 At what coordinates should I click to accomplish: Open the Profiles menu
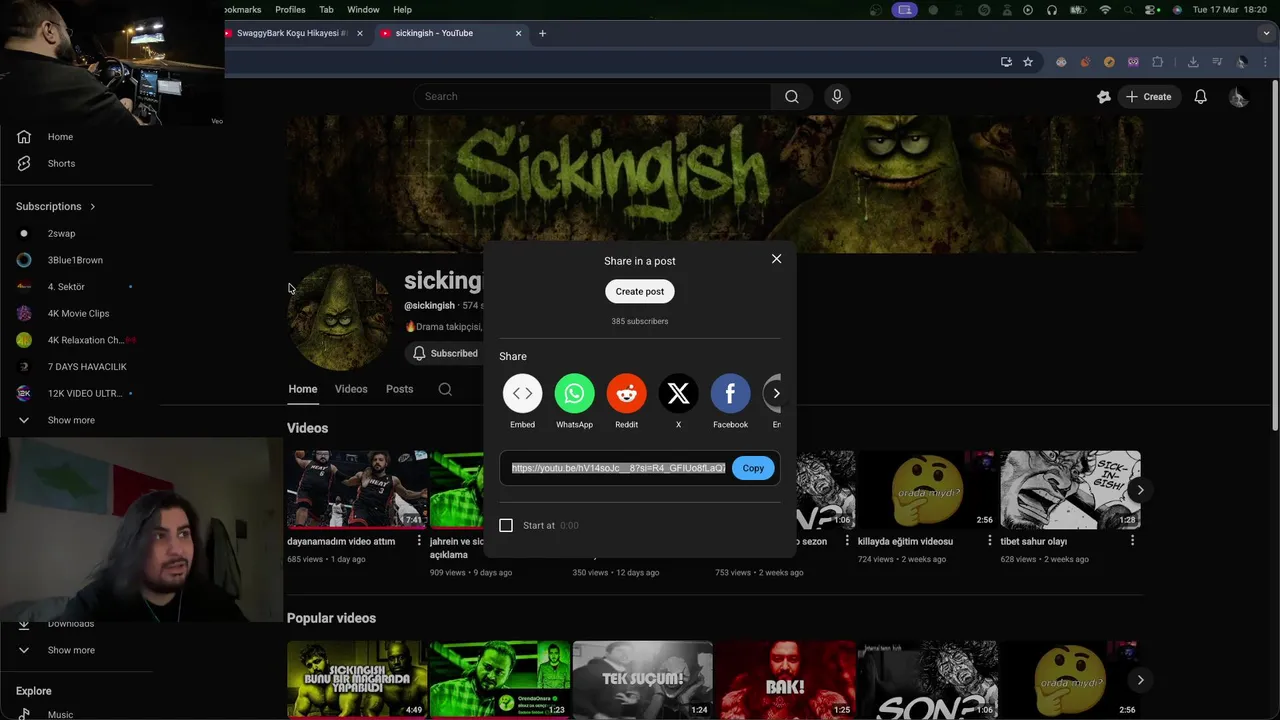click(x=290, y=10)
